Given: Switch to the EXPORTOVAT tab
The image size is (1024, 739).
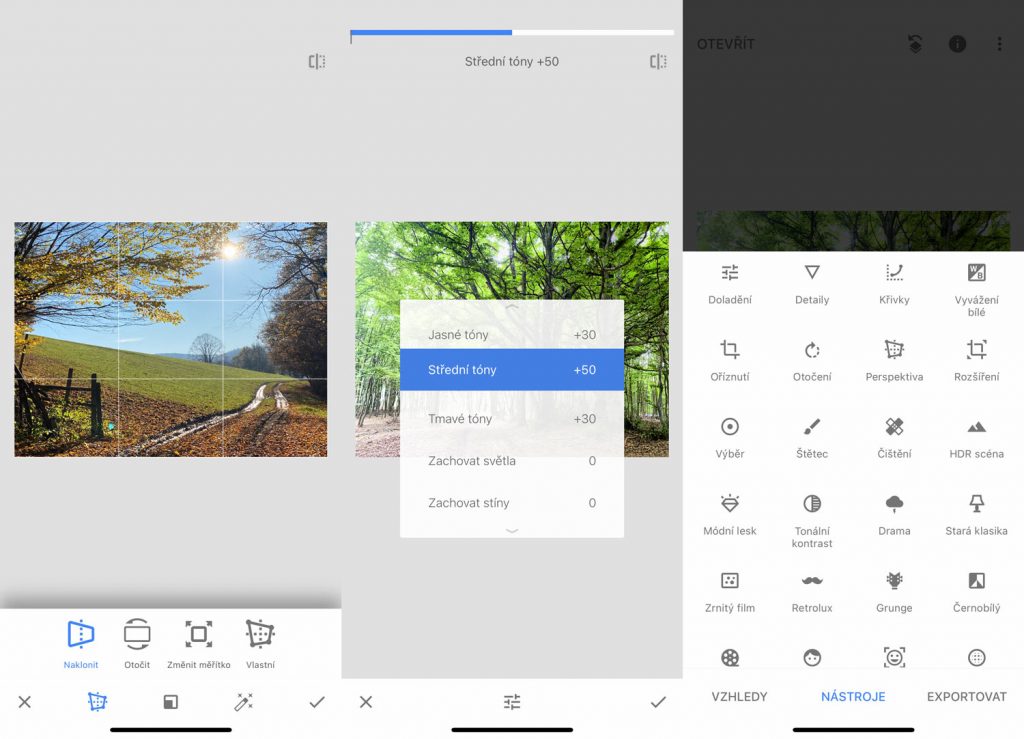Looking at the screenshot, I should coord(966,697).
